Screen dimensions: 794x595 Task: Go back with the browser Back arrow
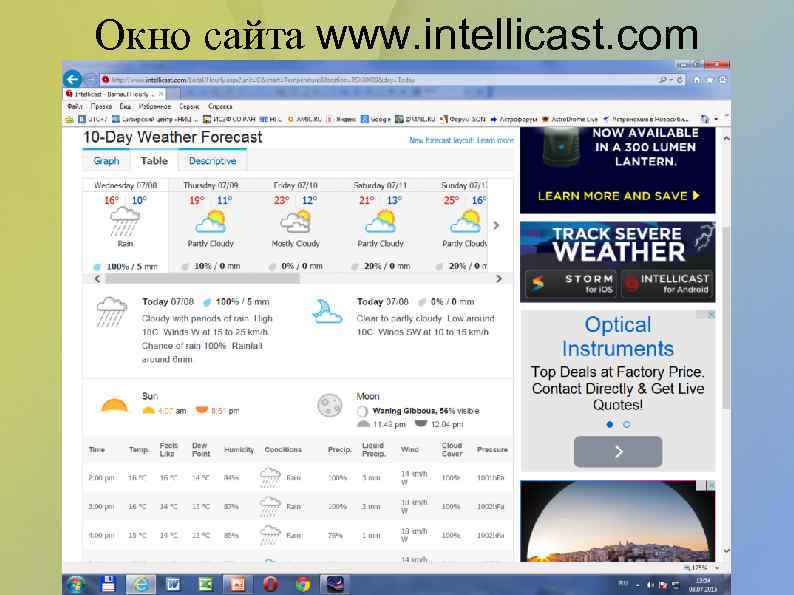(72, 79)
